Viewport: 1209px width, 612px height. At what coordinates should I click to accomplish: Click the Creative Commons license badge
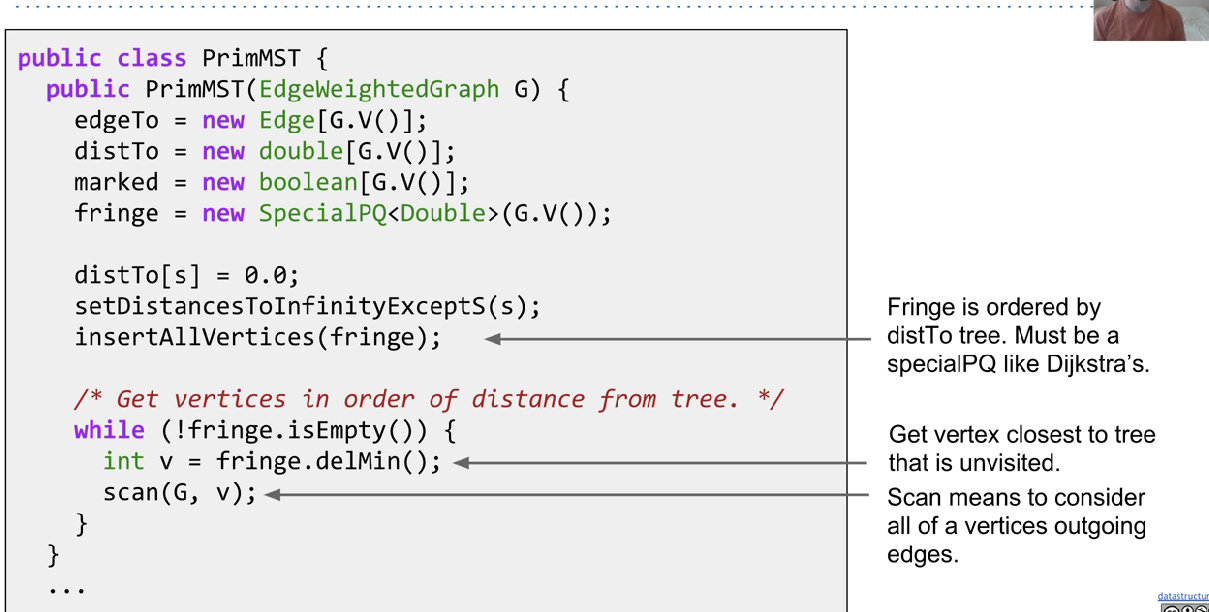coord(1187,608)
